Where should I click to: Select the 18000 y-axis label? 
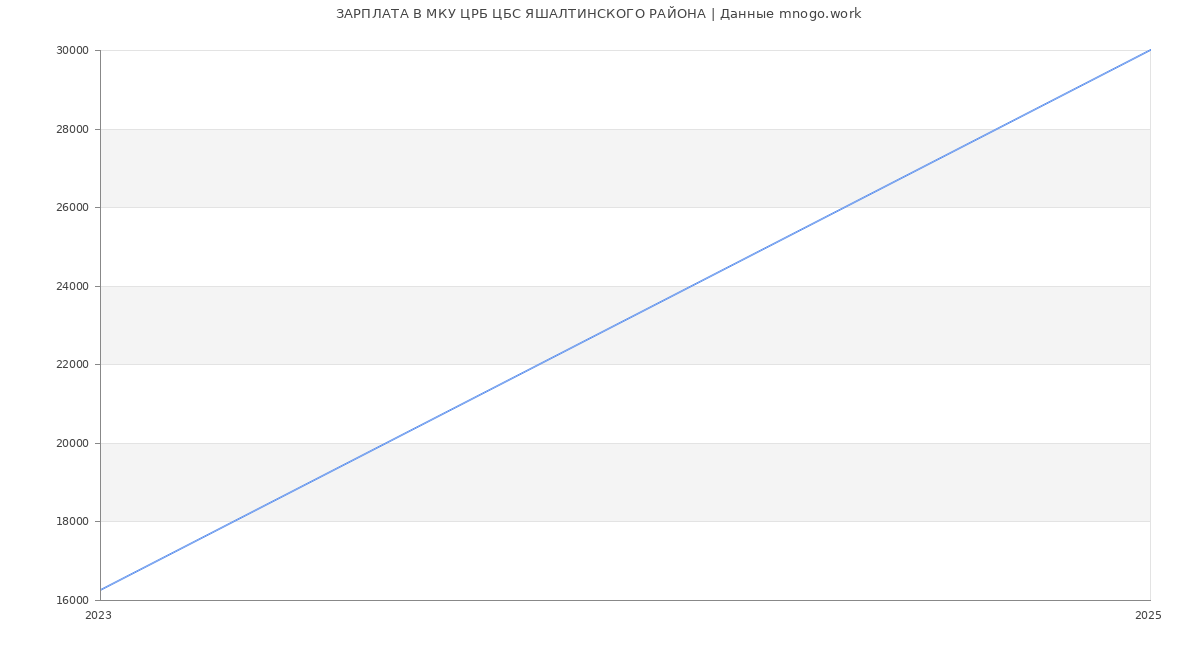click(73, 522)
